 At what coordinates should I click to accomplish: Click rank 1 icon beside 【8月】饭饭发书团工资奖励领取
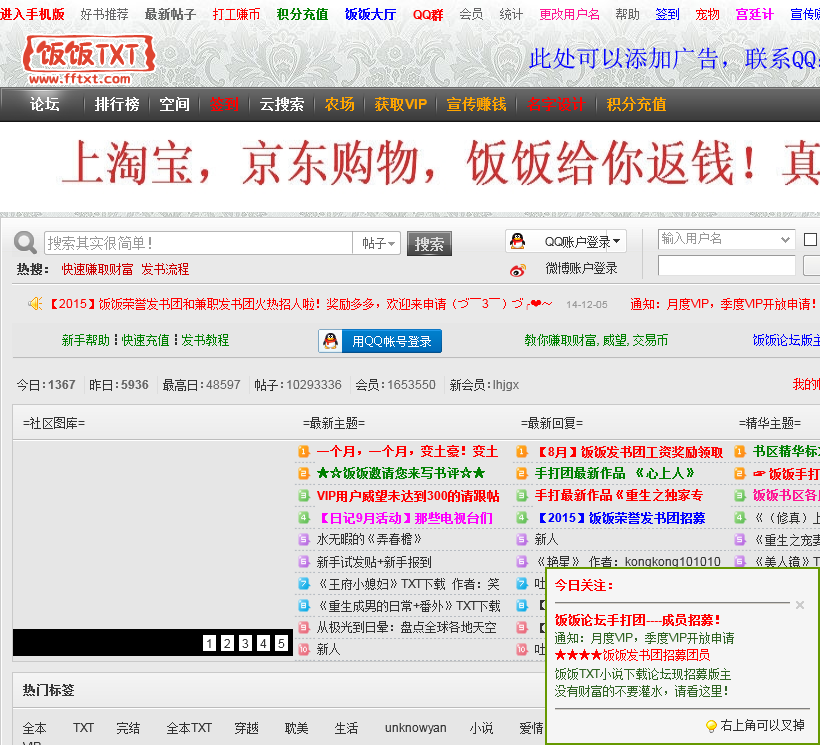pos(522,451)
